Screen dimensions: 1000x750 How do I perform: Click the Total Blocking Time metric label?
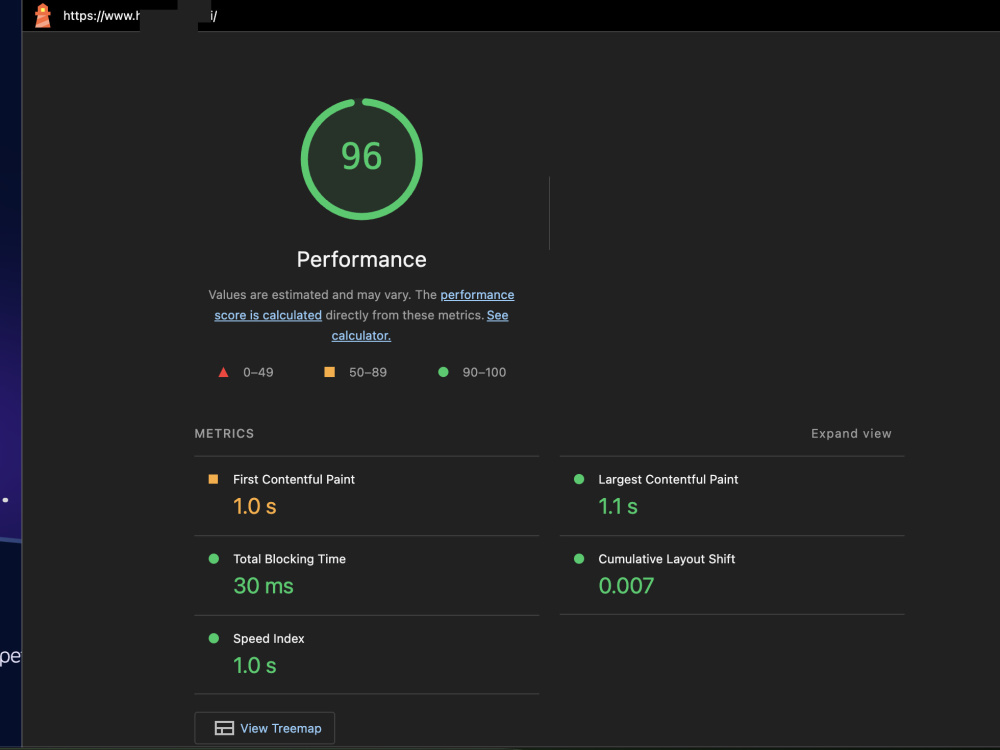[x=290, y=559]
